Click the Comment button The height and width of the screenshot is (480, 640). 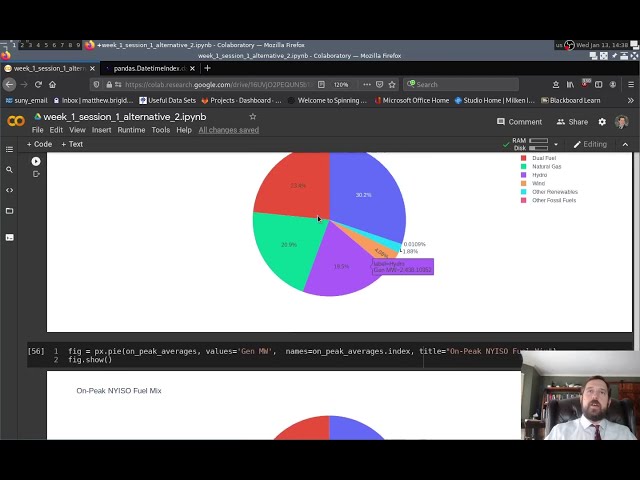[519, 122]
